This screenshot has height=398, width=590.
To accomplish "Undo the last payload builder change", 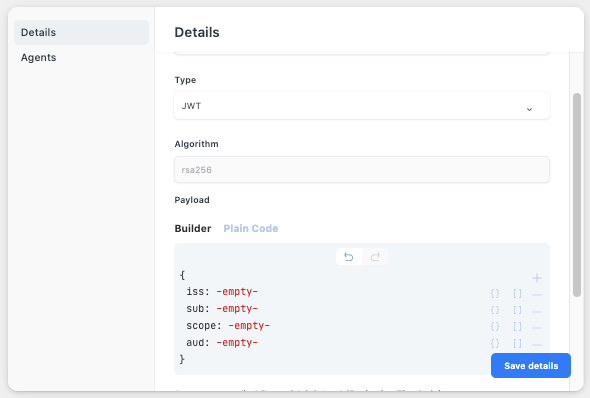I will point(349,257).
